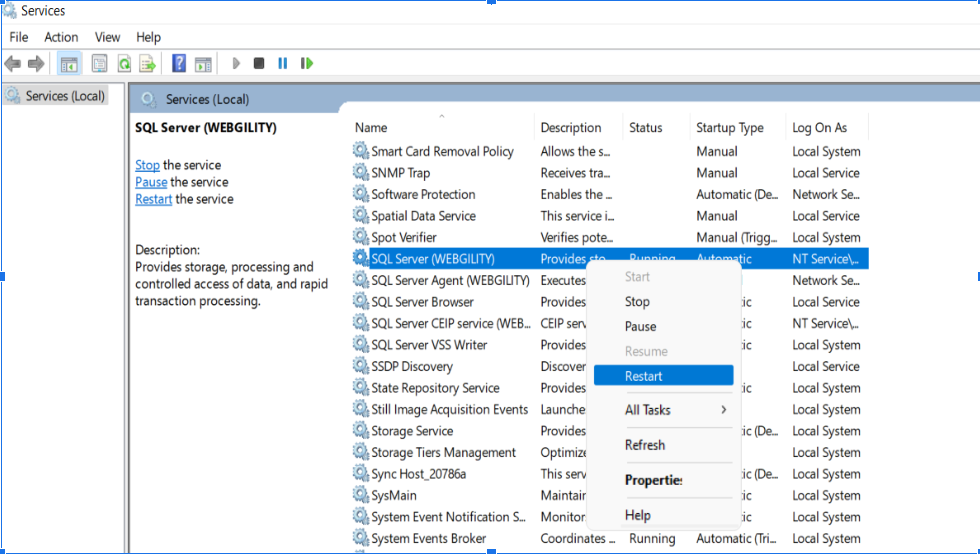Screen dimensions: 980x554
Task: Open the Help menu in menu bar
Action: click(x=149, y=38)
